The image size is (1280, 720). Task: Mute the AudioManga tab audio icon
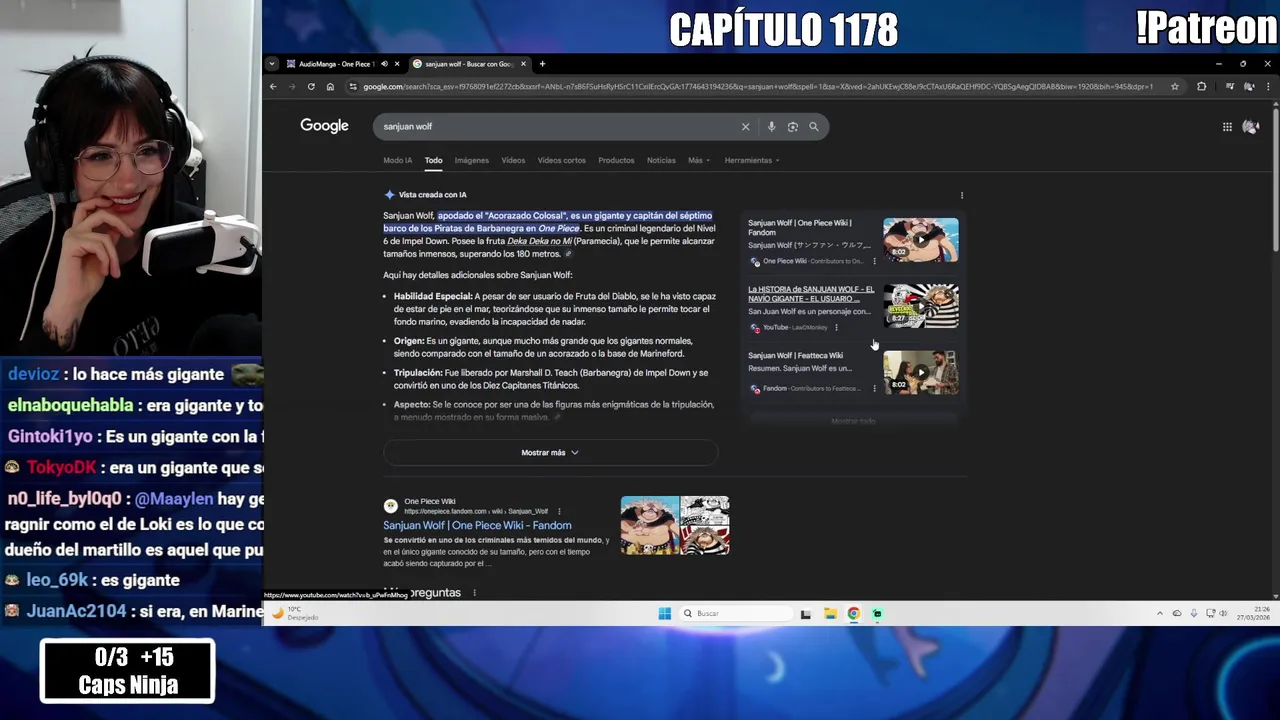click(x=384, y=64)
